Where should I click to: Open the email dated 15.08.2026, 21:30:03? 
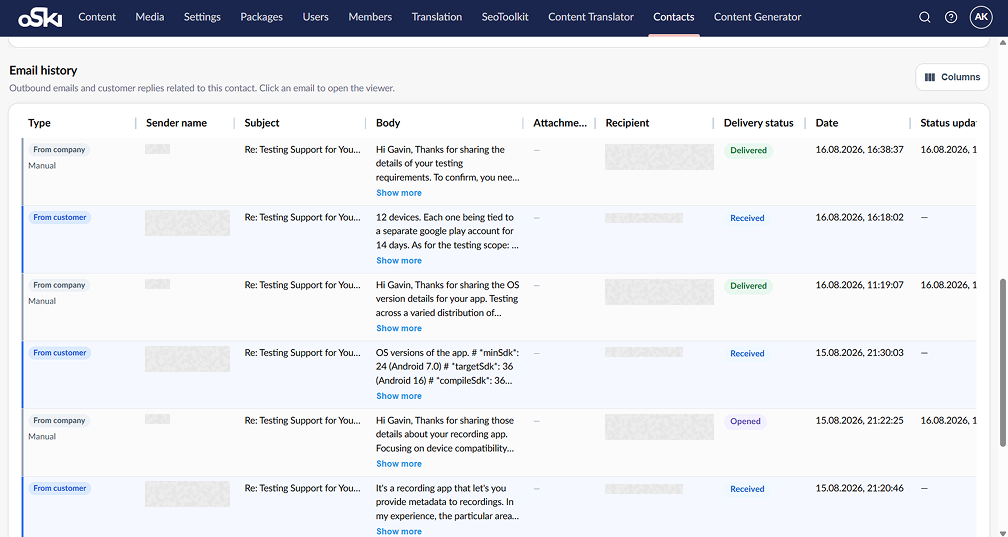[x=499, y=374]
